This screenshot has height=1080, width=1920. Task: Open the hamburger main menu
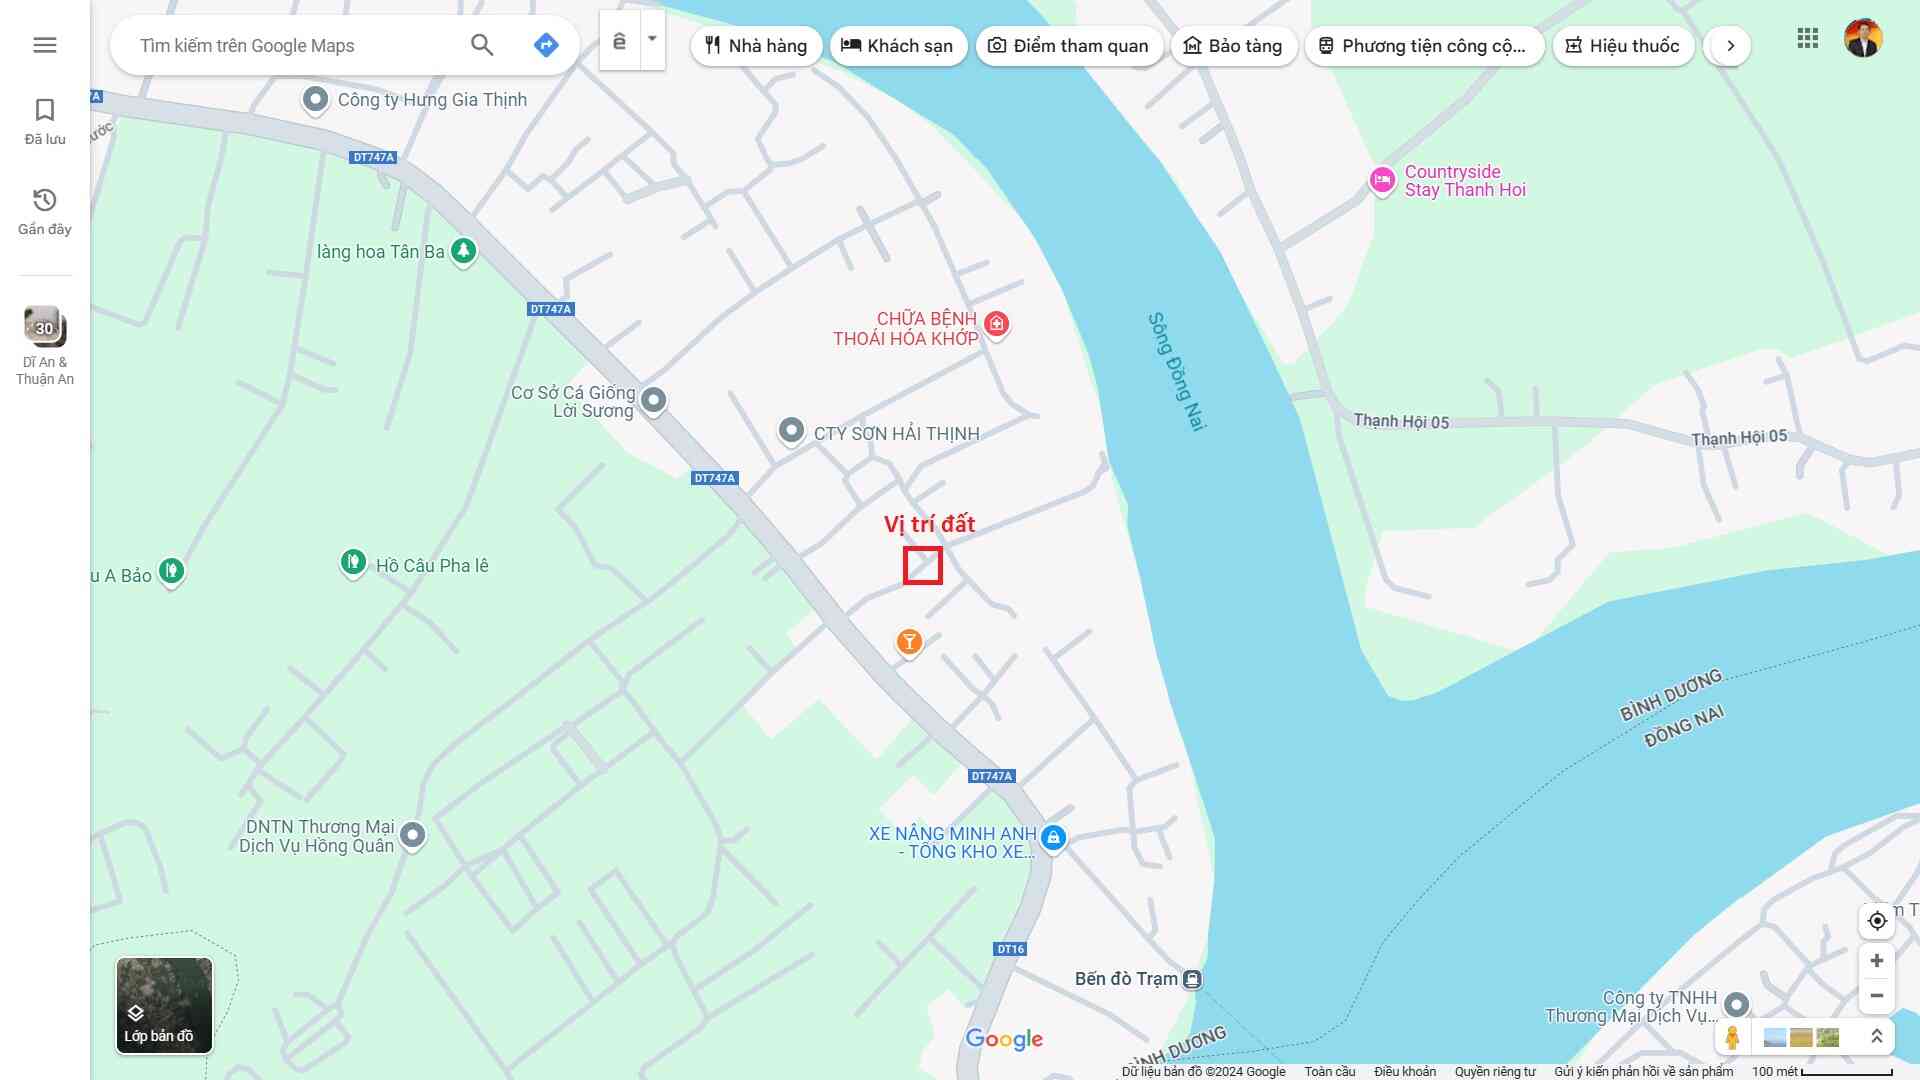point(44,45)
